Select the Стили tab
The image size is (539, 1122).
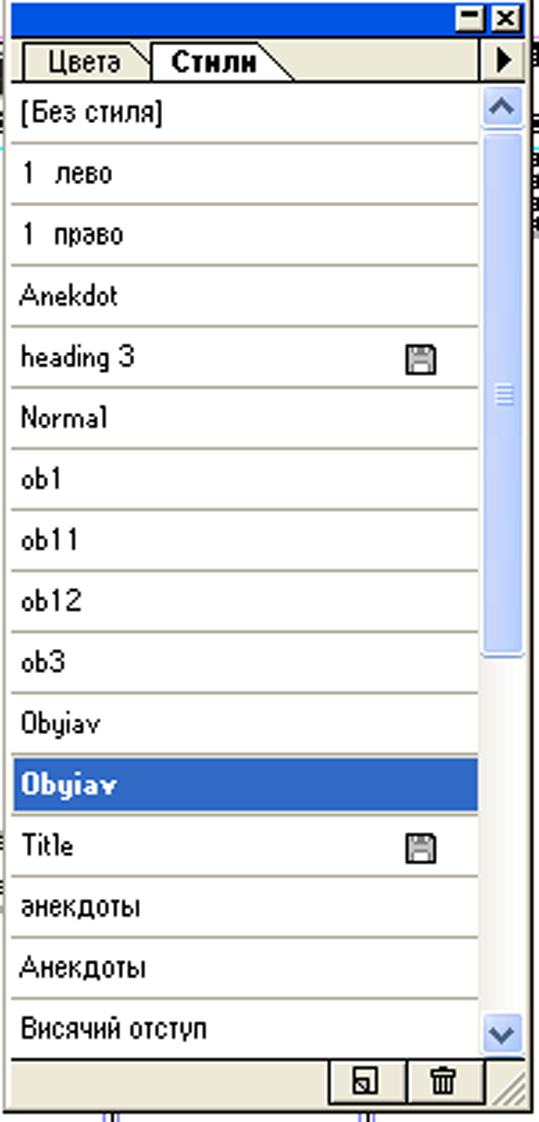tap(214, 62)
